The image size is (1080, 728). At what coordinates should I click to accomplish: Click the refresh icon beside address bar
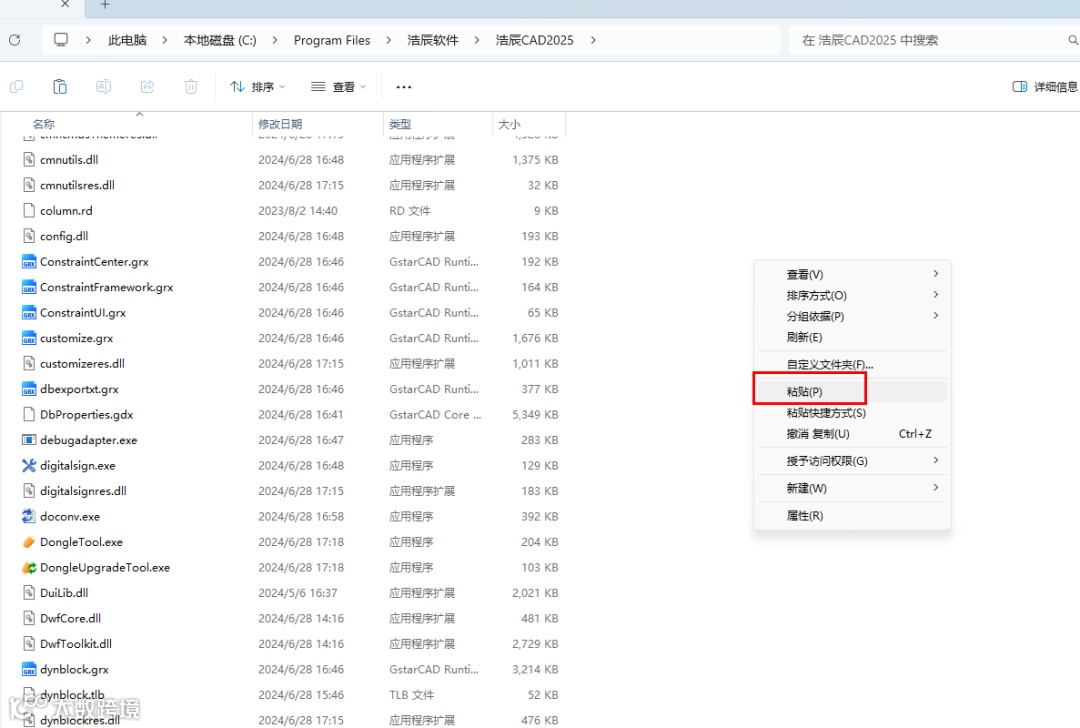click(14, 40)
